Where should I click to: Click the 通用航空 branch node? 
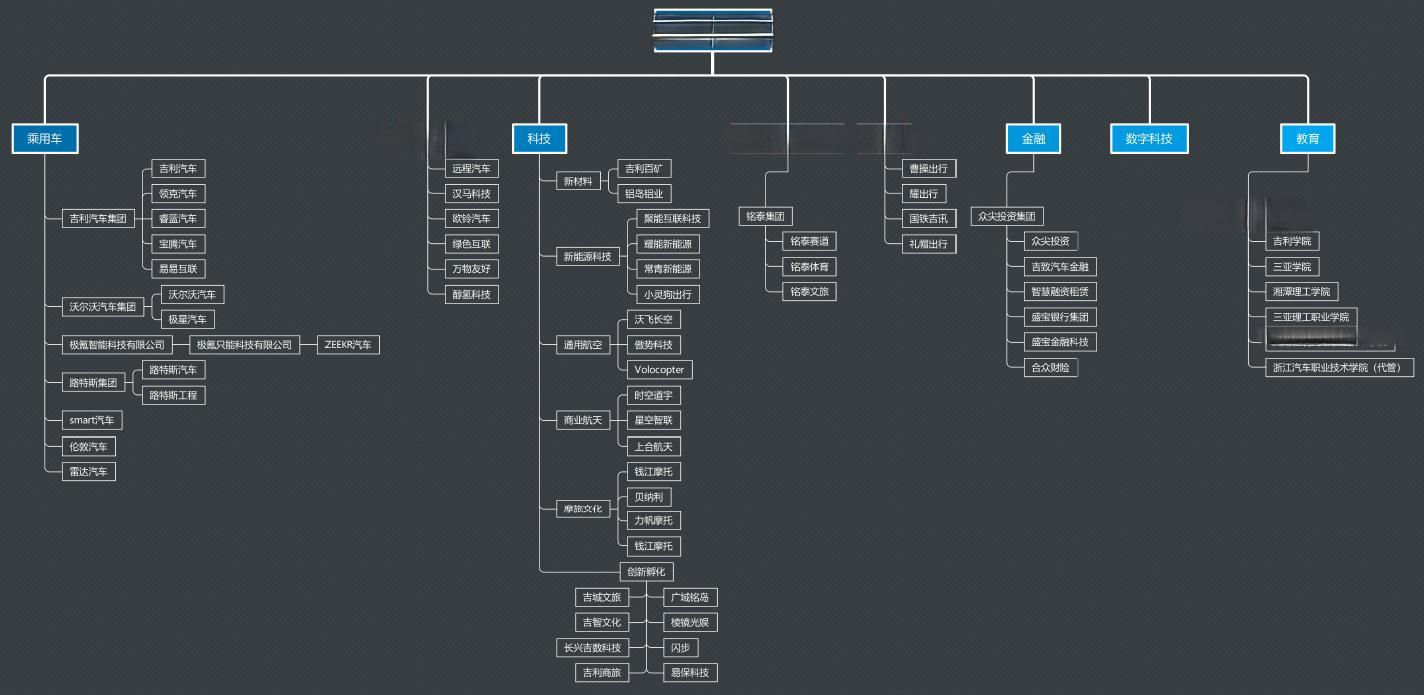(x=583, y=345)
